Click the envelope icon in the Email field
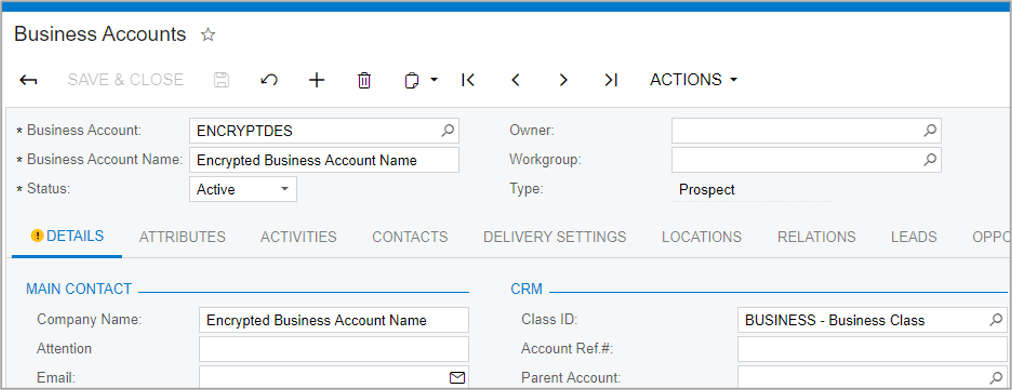The width and height of the screenshot is (1012, 390). (457, 378)
